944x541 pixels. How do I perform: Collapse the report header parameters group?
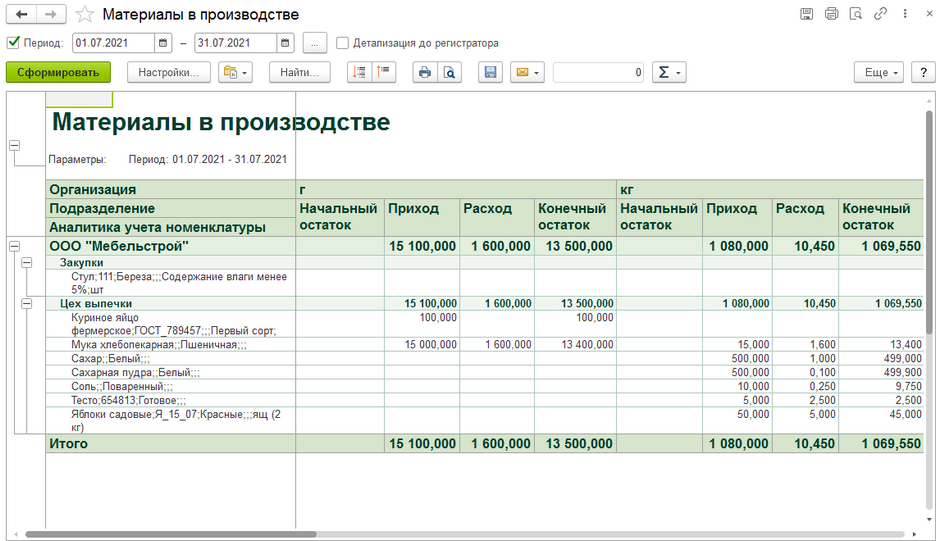click(14, 146)
